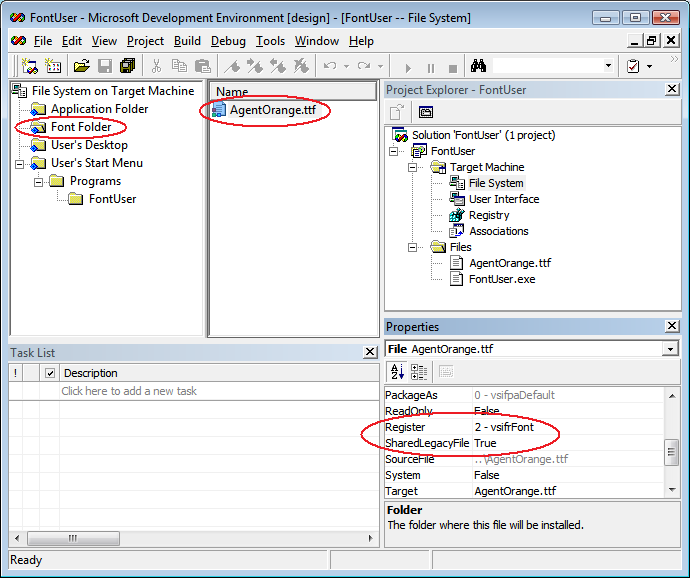Open the Properties object selector dropdown

pos(670,349)
